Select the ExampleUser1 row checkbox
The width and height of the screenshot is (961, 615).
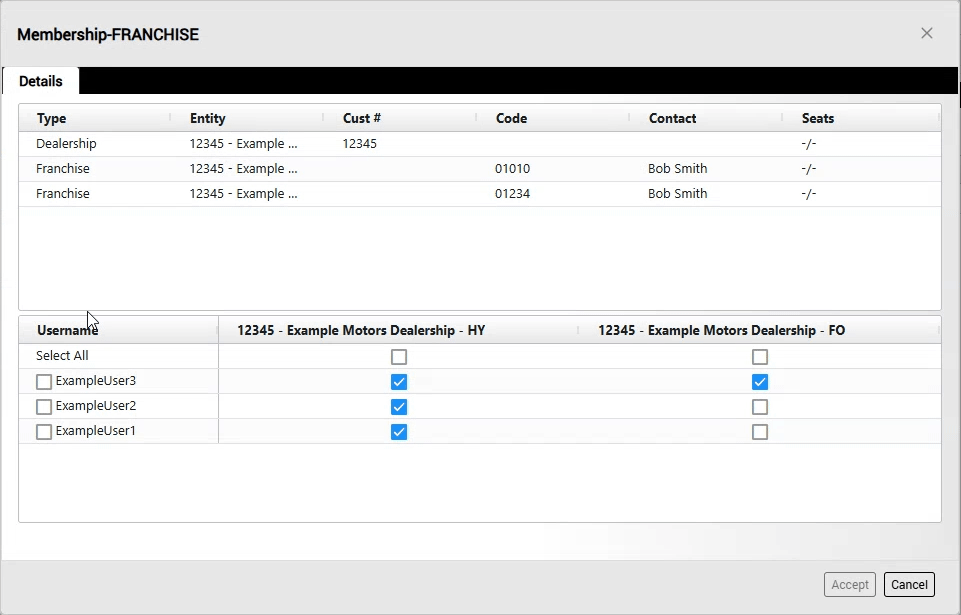[x=44, y=432]
